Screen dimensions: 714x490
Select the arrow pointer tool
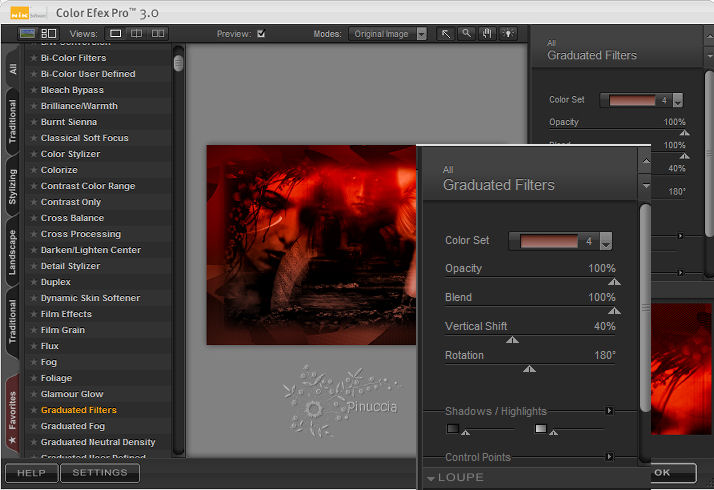(x=446, y=33)
